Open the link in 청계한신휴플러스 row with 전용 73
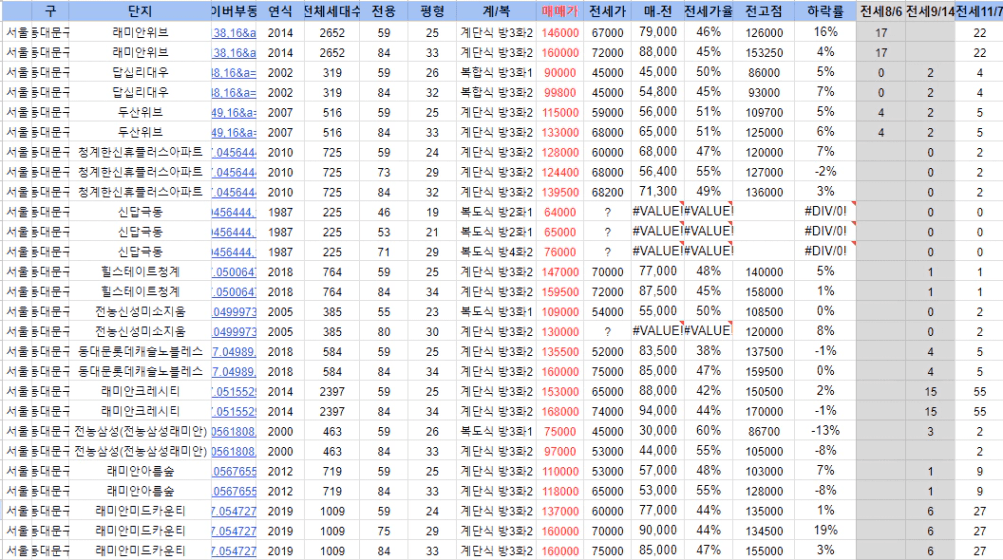This screenshot has height=560, width=1003. (235, 172)
